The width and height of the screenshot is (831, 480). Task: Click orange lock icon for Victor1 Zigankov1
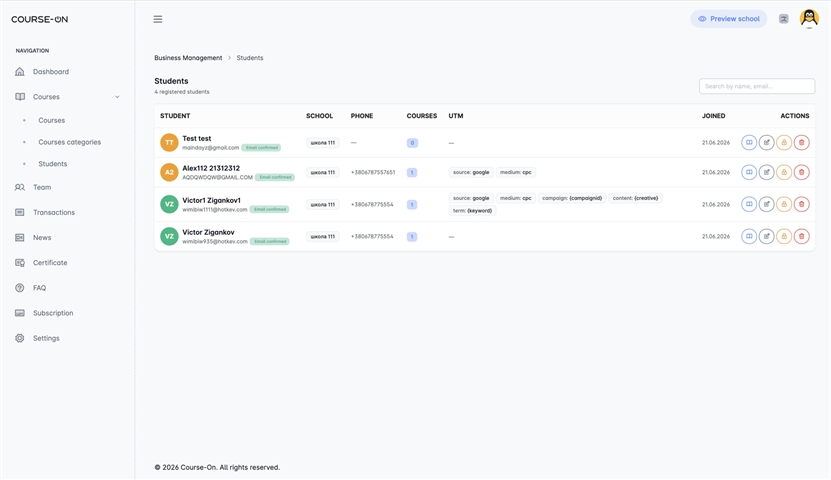[784, 204]
